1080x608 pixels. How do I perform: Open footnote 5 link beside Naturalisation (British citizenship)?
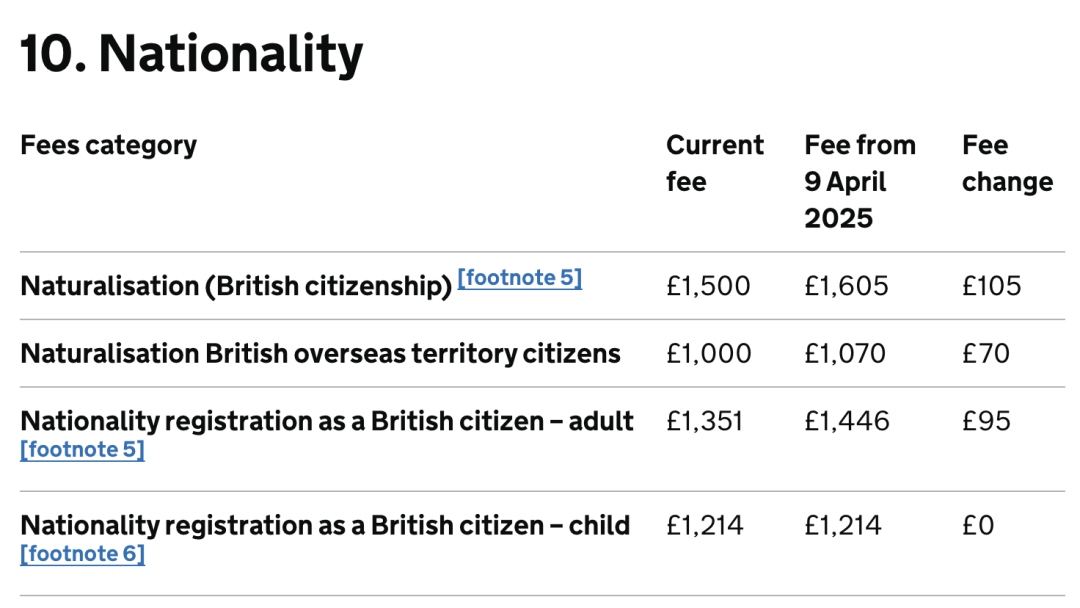pos(519,278)
